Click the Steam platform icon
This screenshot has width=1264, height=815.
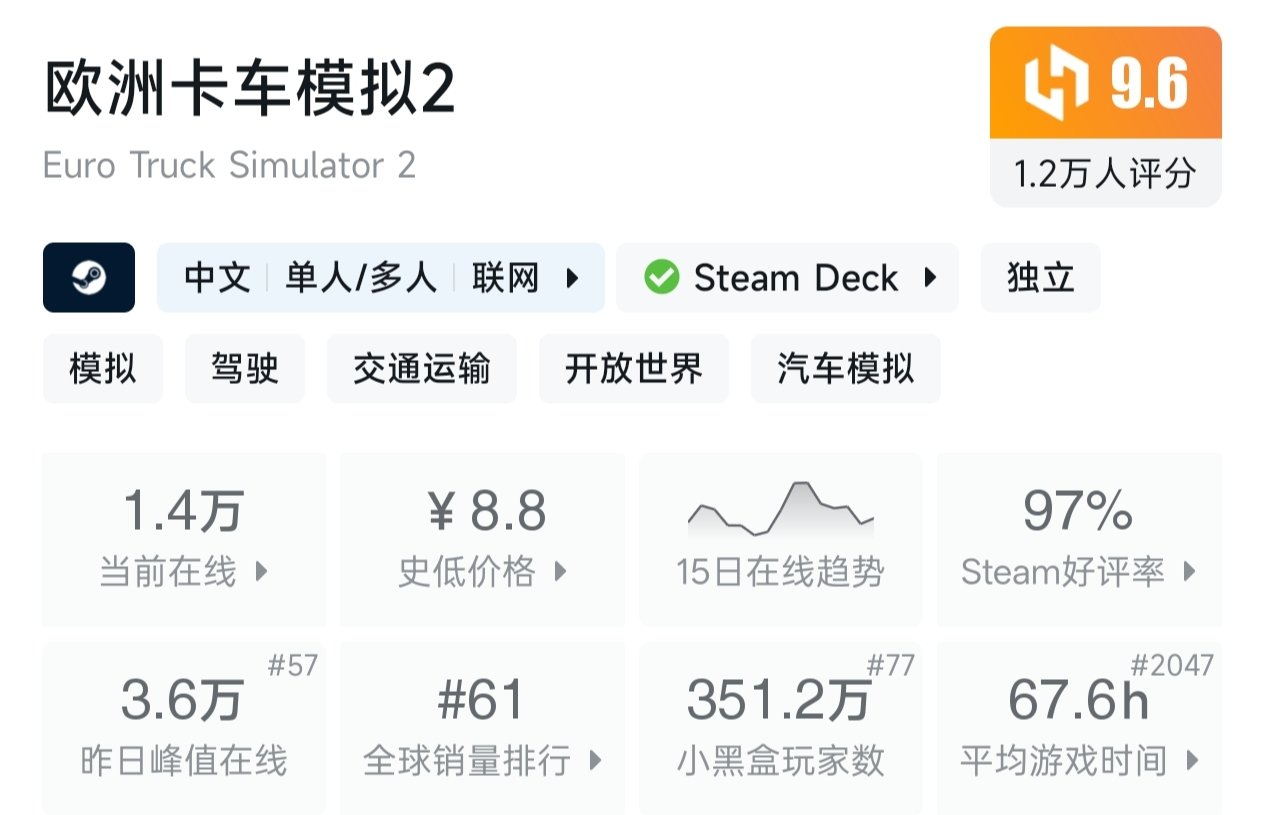pyautogui.click(x=89, y=278)
